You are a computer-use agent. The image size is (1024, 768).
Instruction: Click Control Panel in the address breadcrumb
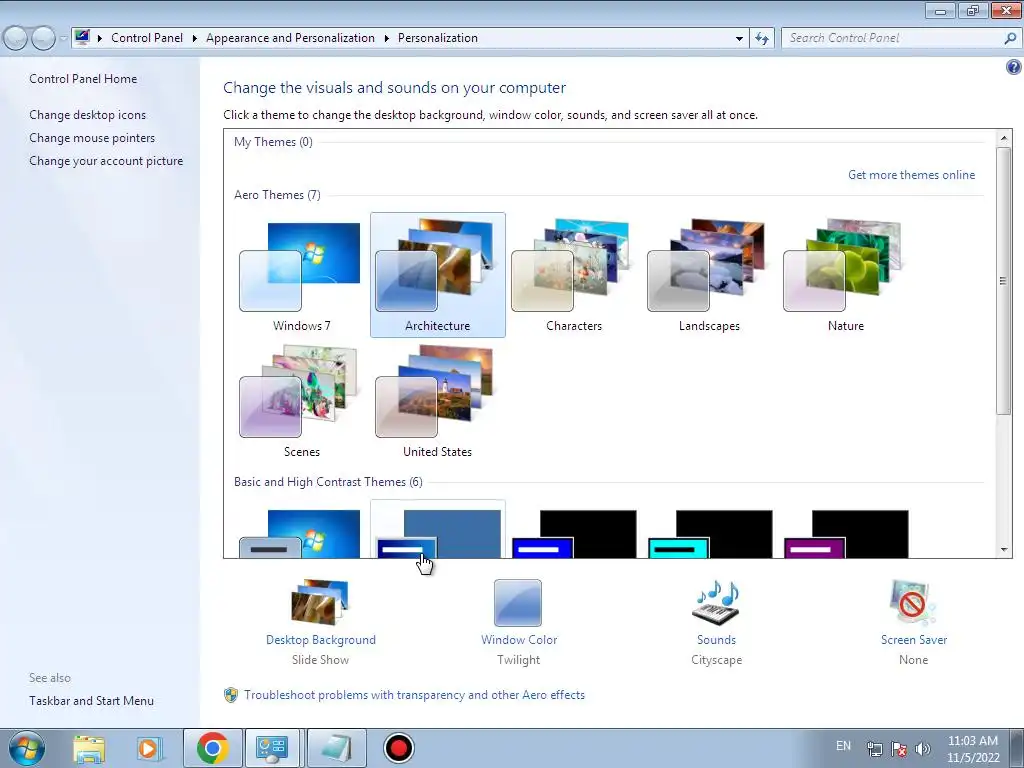147,38
